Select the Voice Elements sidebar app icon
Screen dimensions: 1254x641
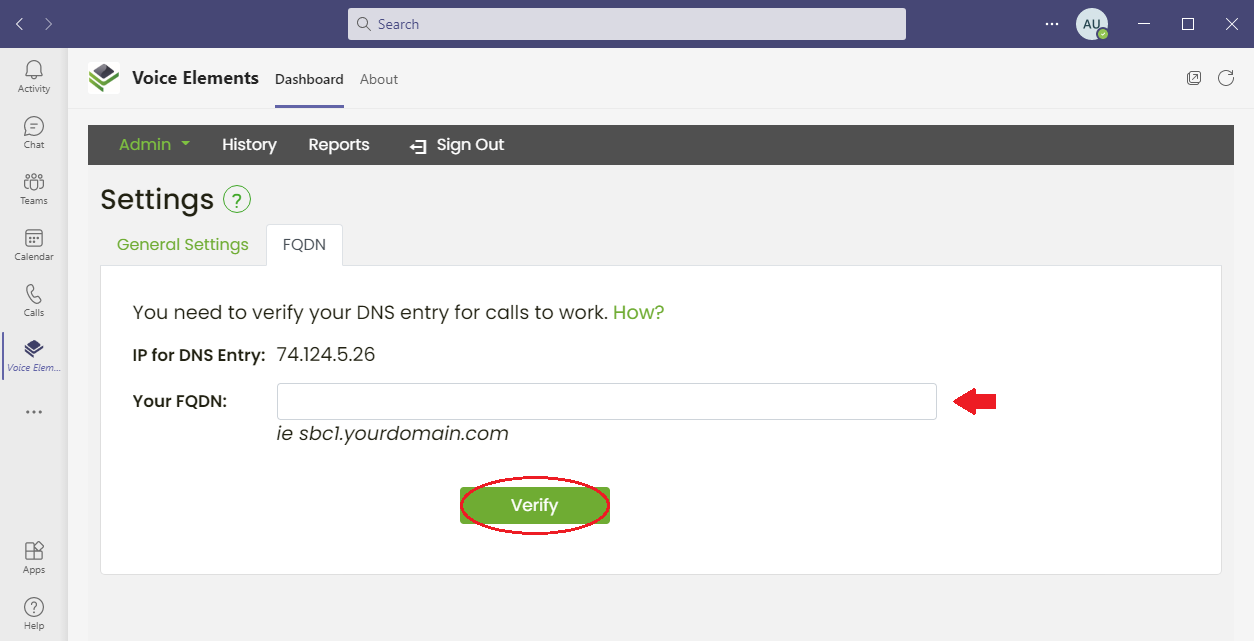[x=34, y=348]
